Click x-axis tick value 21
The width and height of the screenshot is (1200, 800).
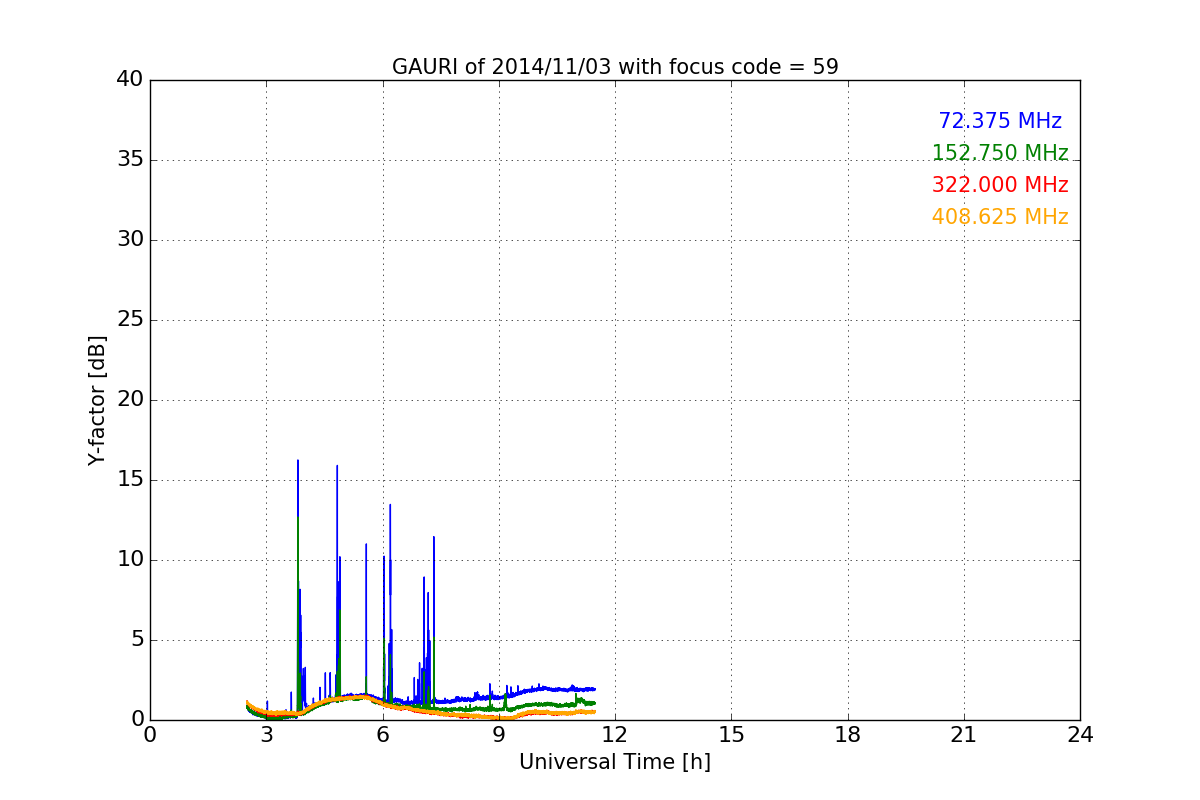(964, 735)
